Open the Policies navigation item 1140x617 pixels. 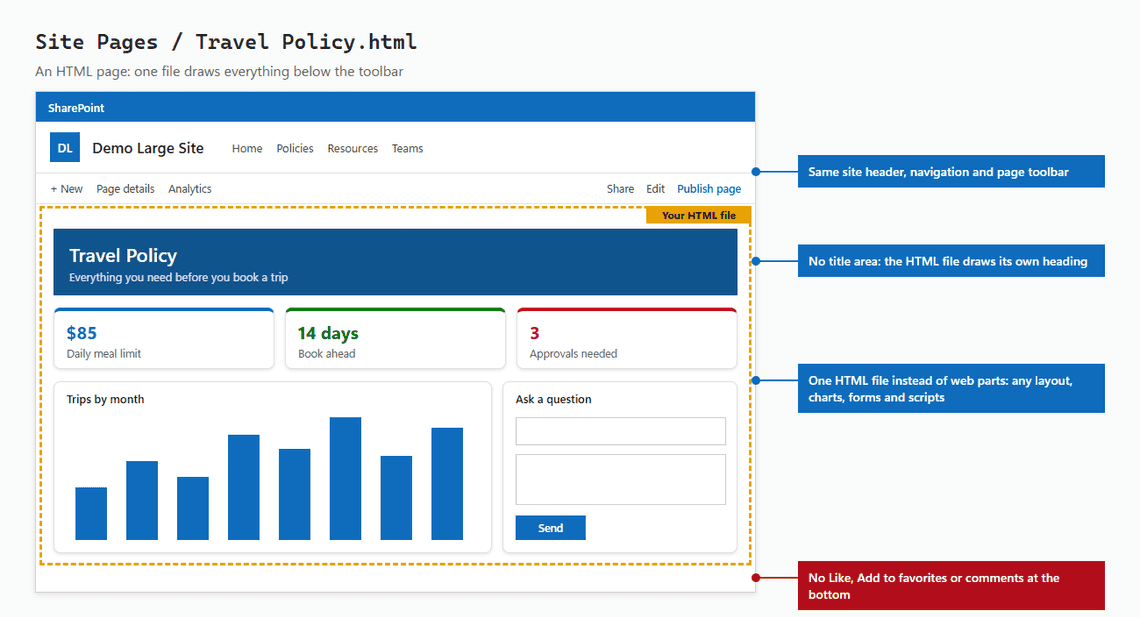click(x=294, y=148)
